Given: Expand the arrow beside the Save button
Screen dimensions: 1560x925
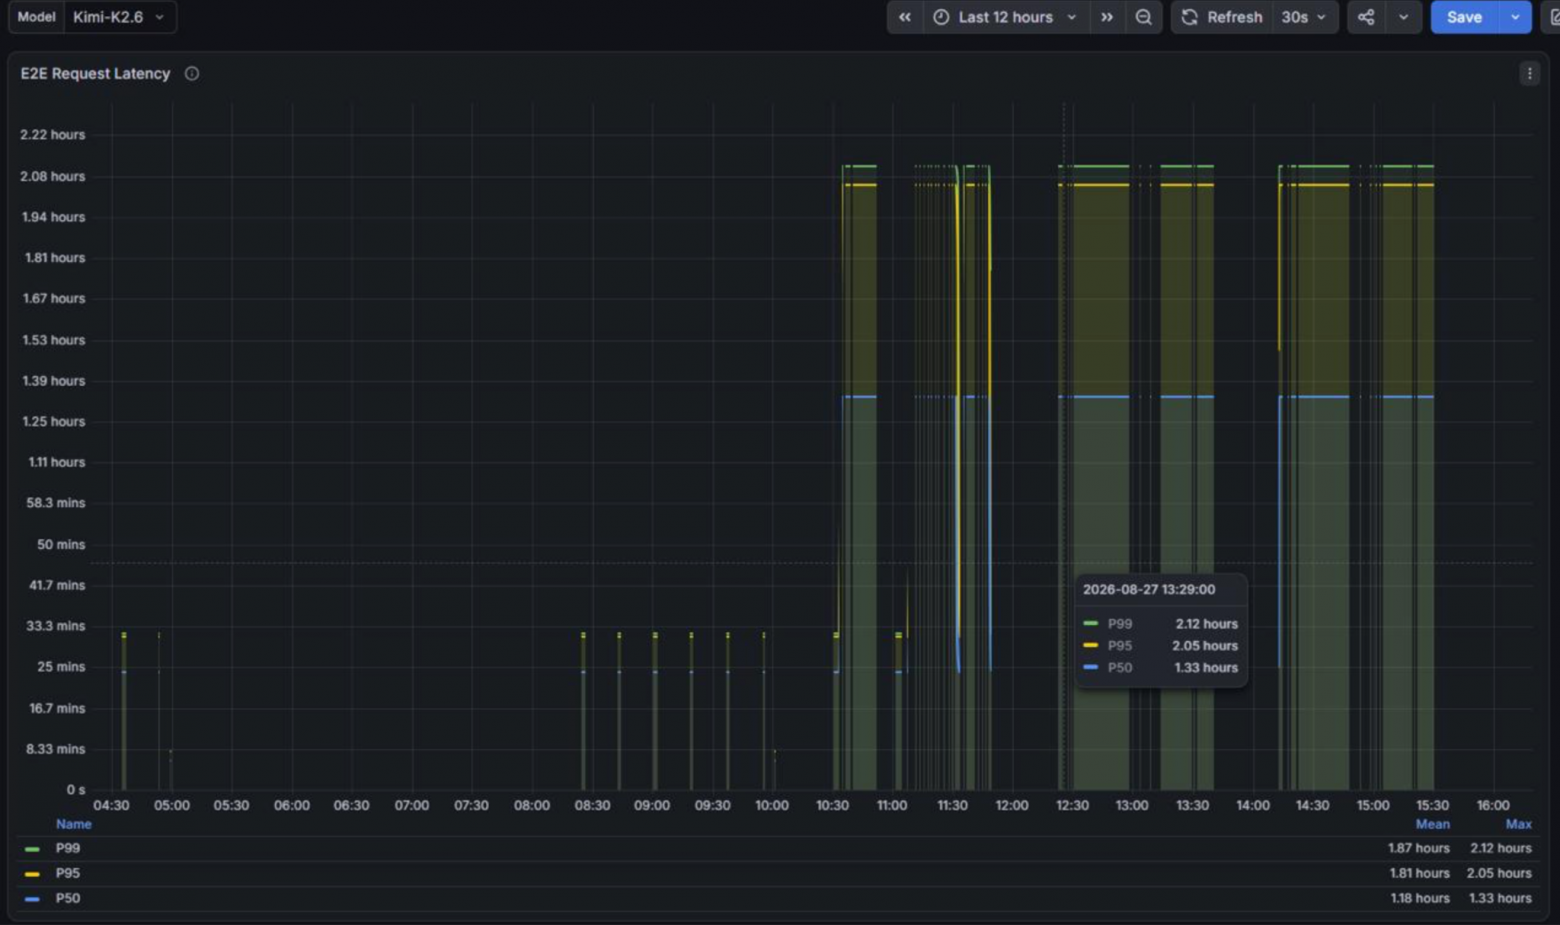Looking at the screenshot, I should tap(1515, 17).
